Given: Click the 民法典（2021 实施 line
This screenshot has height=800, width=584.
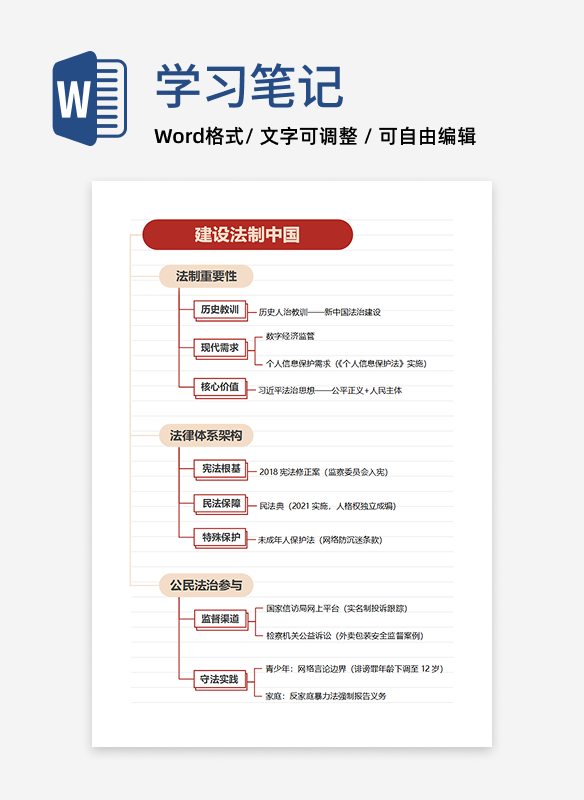Looking at the screenshot, I should [328, 507].
